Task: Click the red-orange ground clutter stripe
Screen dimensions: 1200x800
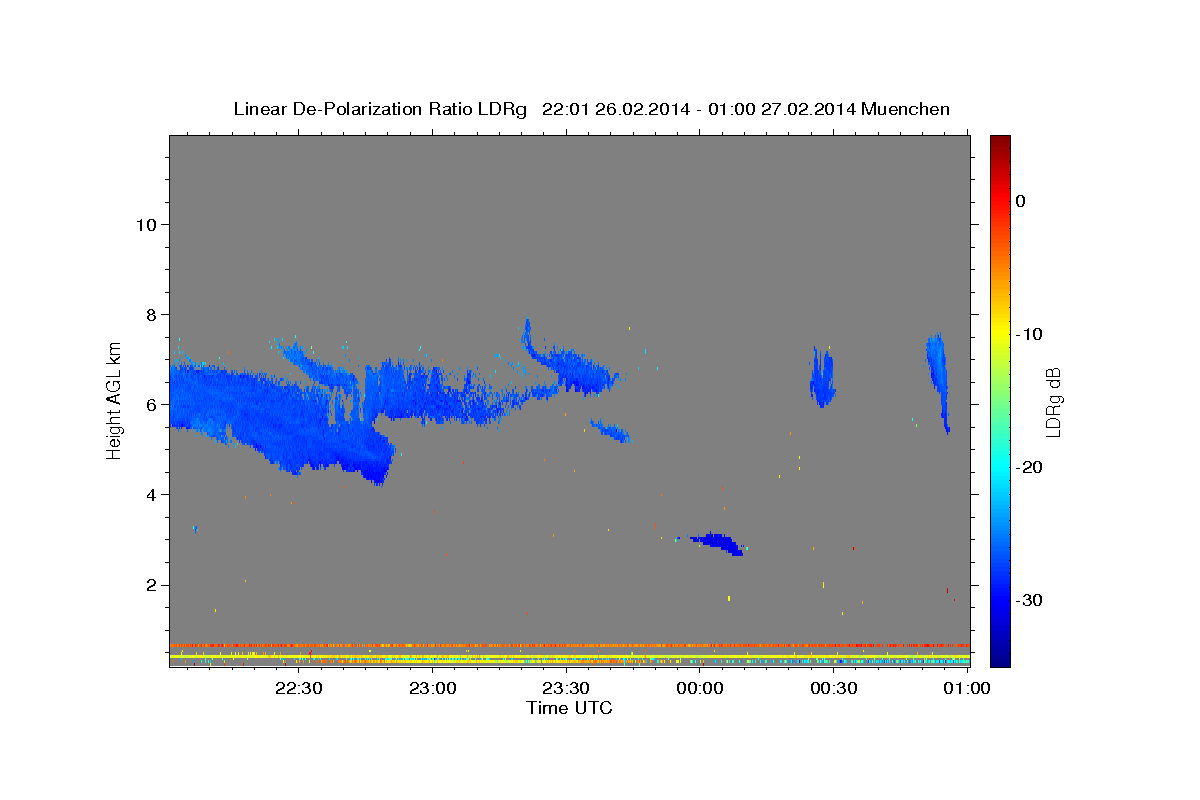Action: (570, 645)
